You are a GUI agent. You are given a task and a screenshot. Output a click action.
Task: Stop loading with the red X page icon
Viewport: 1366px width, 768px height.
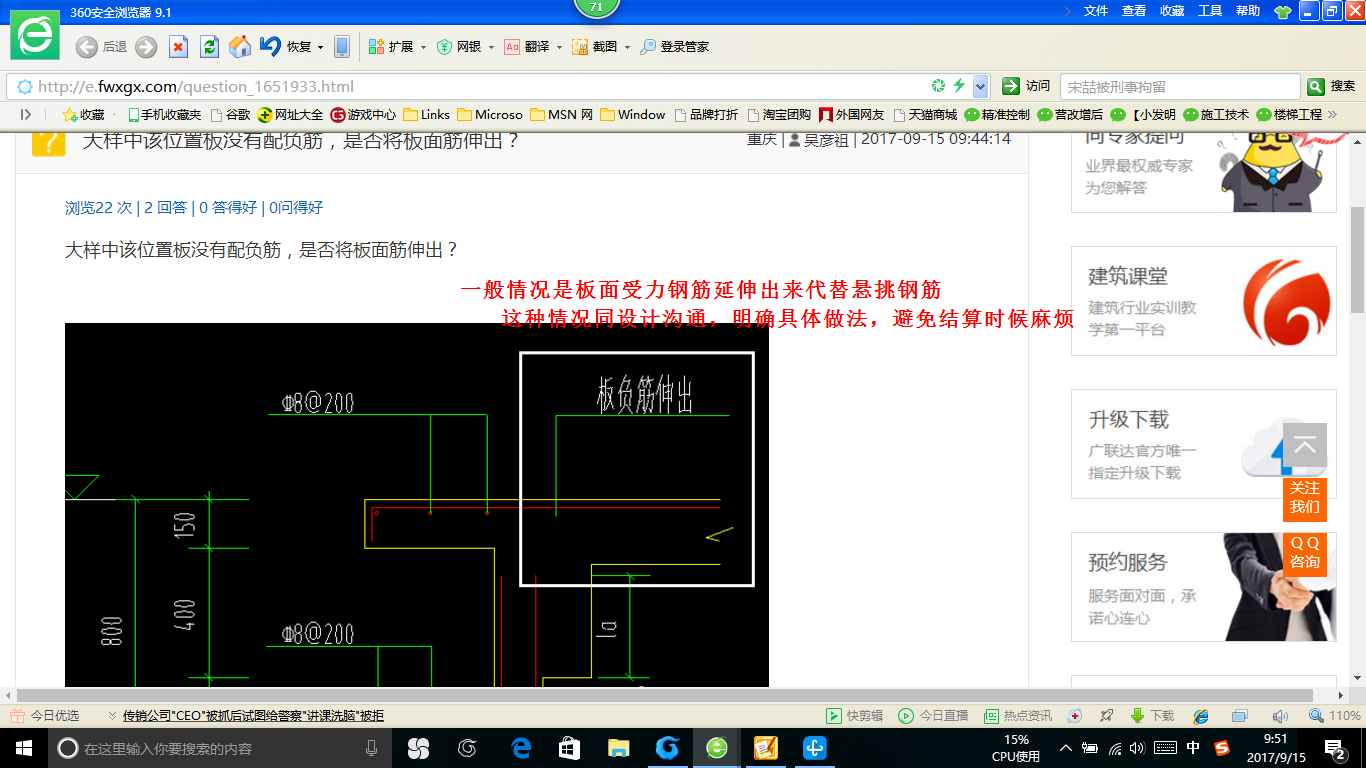(x=179, y=47)
